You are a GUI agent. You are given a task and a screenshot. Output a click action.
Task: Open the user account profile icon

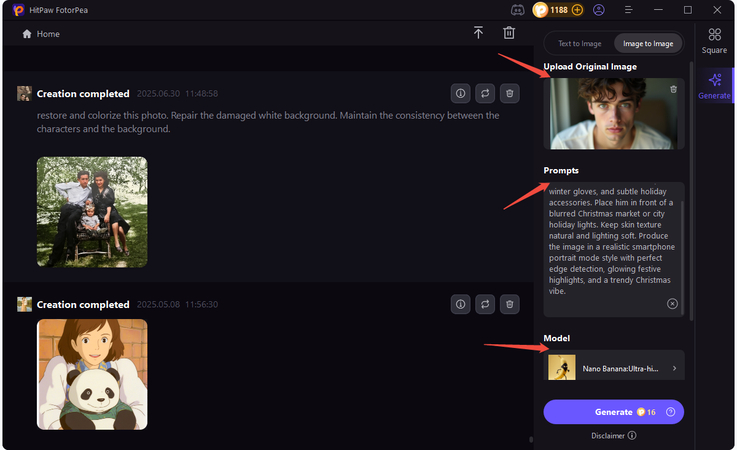[599, 10]
